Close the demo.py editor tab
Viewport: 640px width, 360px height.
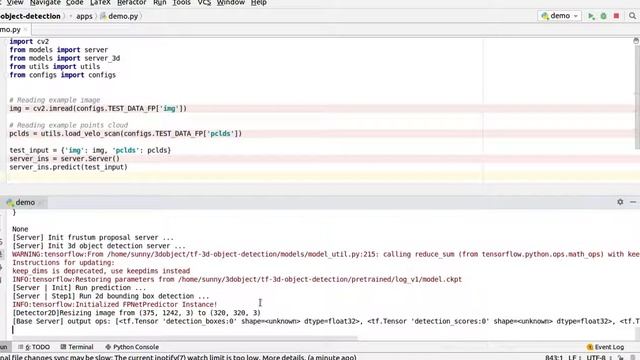[x=25, y=30]
